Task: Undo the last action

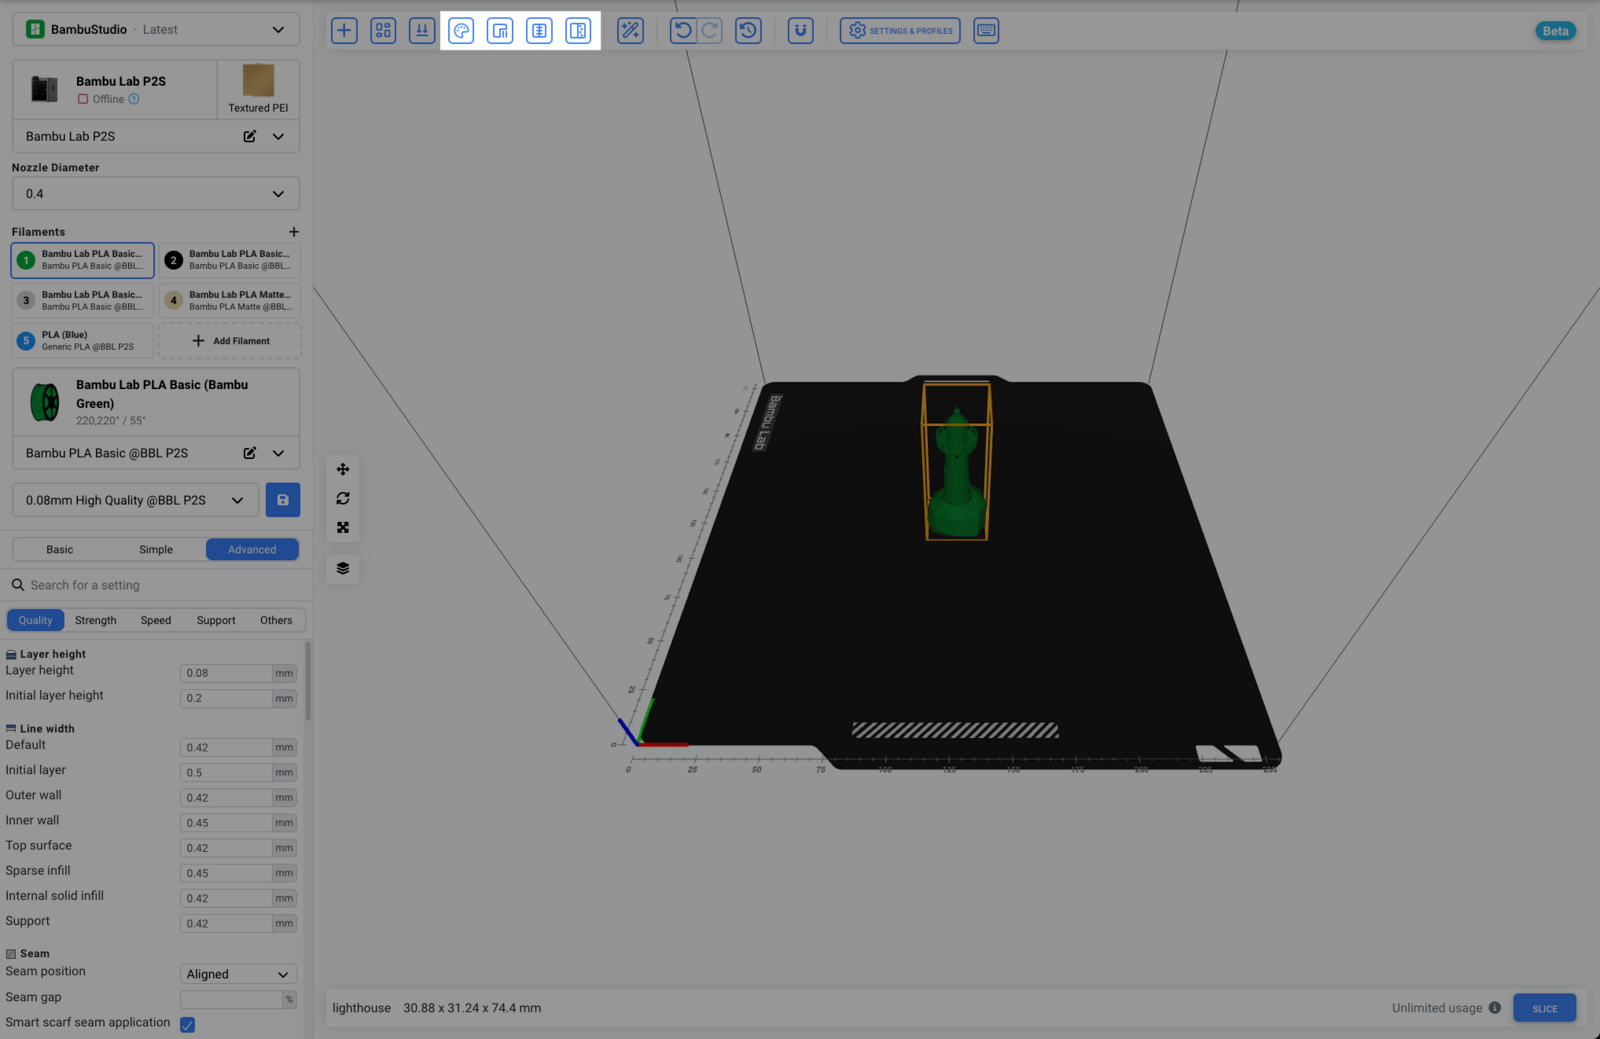Action: 683,31
